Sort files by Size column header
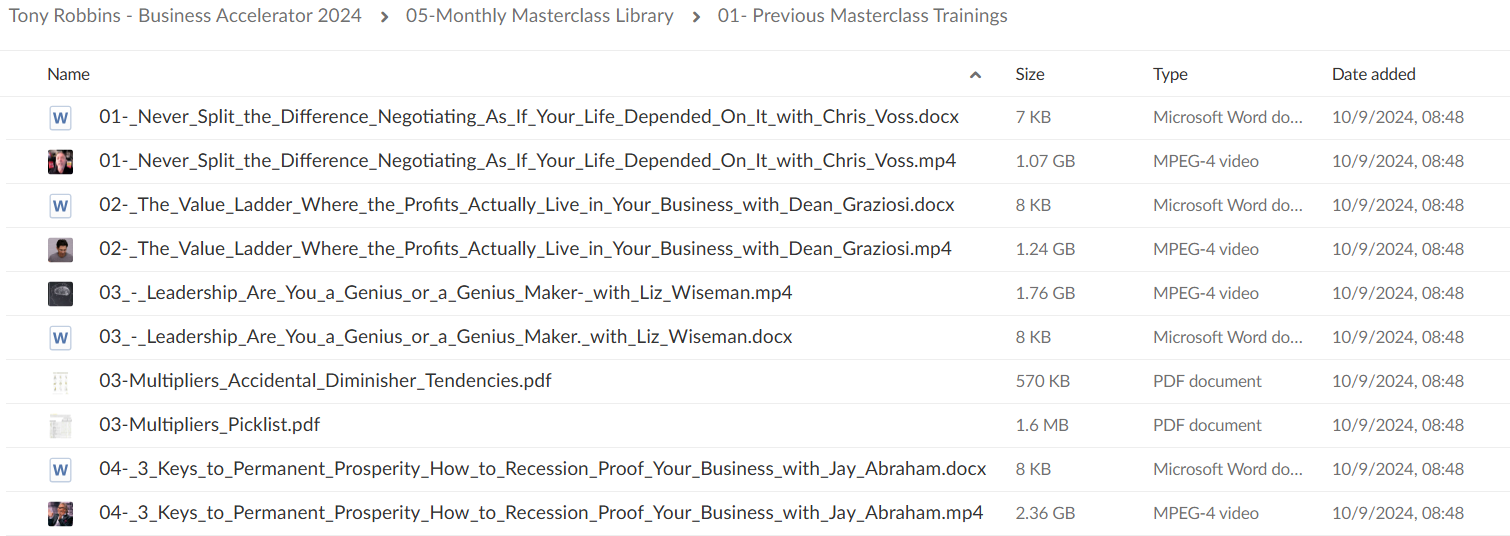This screenshot has height=536, width=1510. pyautogui.click(x=1030, y=74)
